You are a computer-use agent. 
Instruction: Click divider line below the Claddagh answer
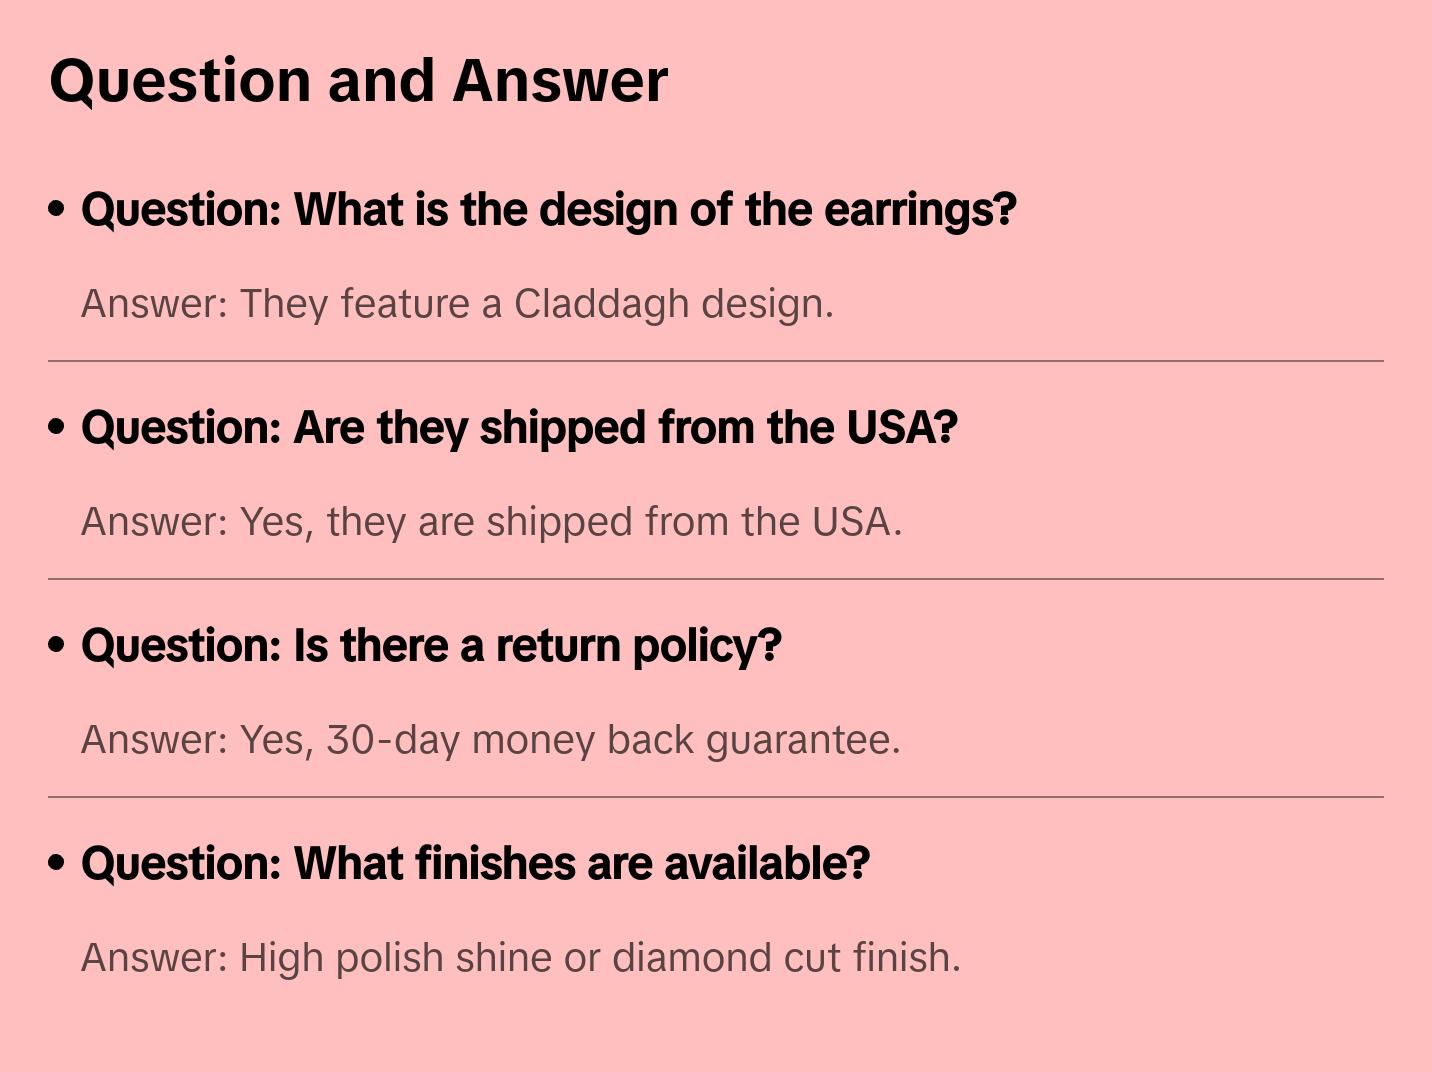(716, 361)
